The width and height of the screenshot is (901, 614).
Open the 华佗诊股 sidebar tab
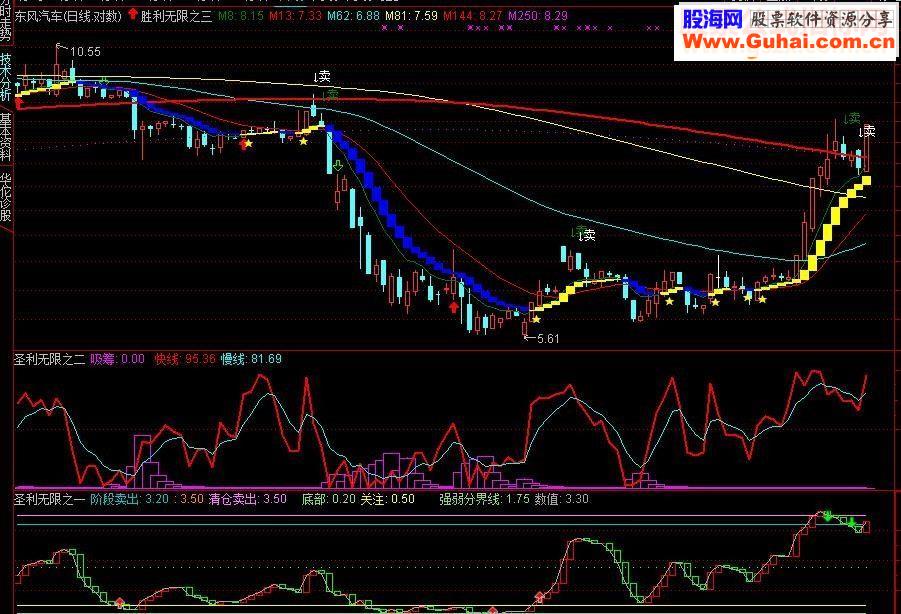[x=6, y=197]
